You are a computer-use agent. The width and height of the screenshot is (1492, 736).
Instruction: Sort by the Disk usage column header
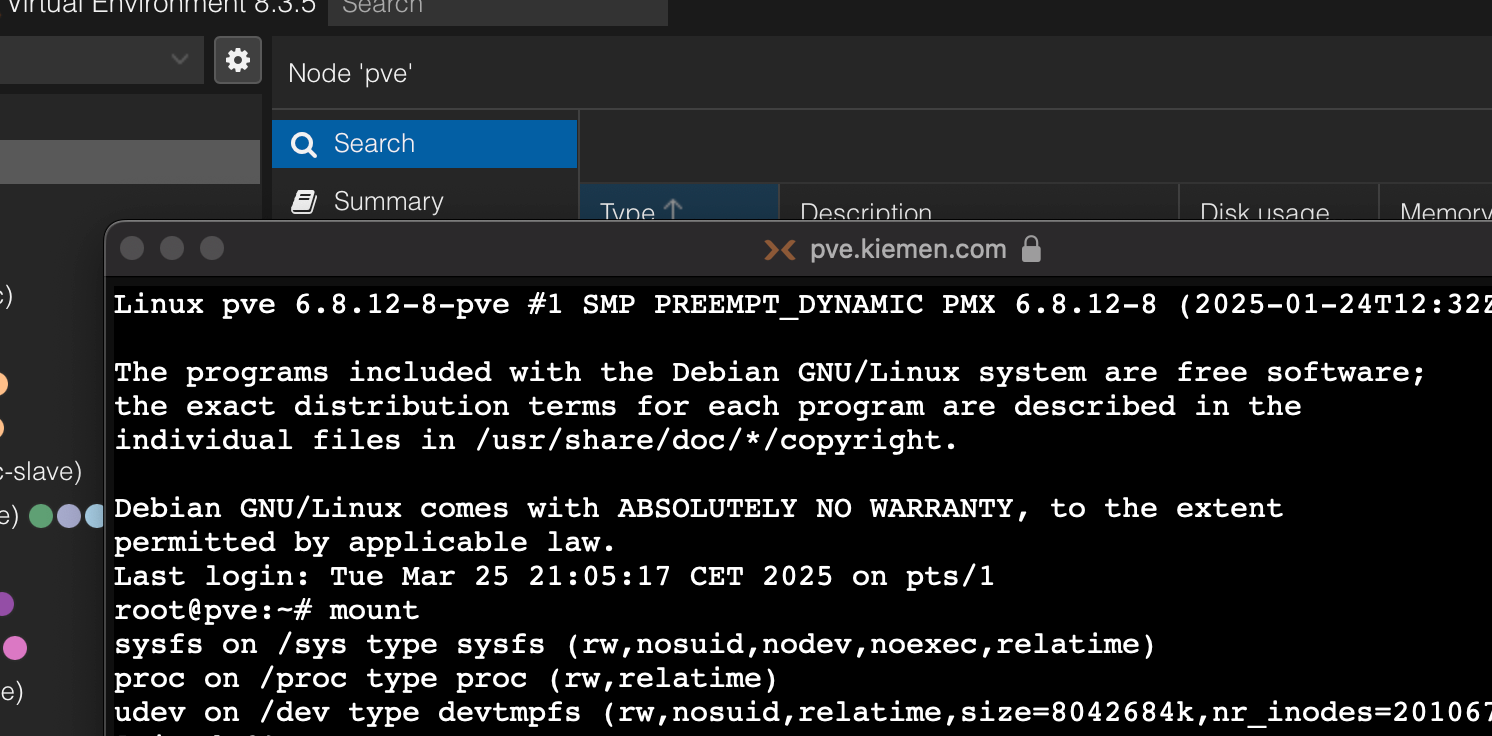(x=1264, y=212)
